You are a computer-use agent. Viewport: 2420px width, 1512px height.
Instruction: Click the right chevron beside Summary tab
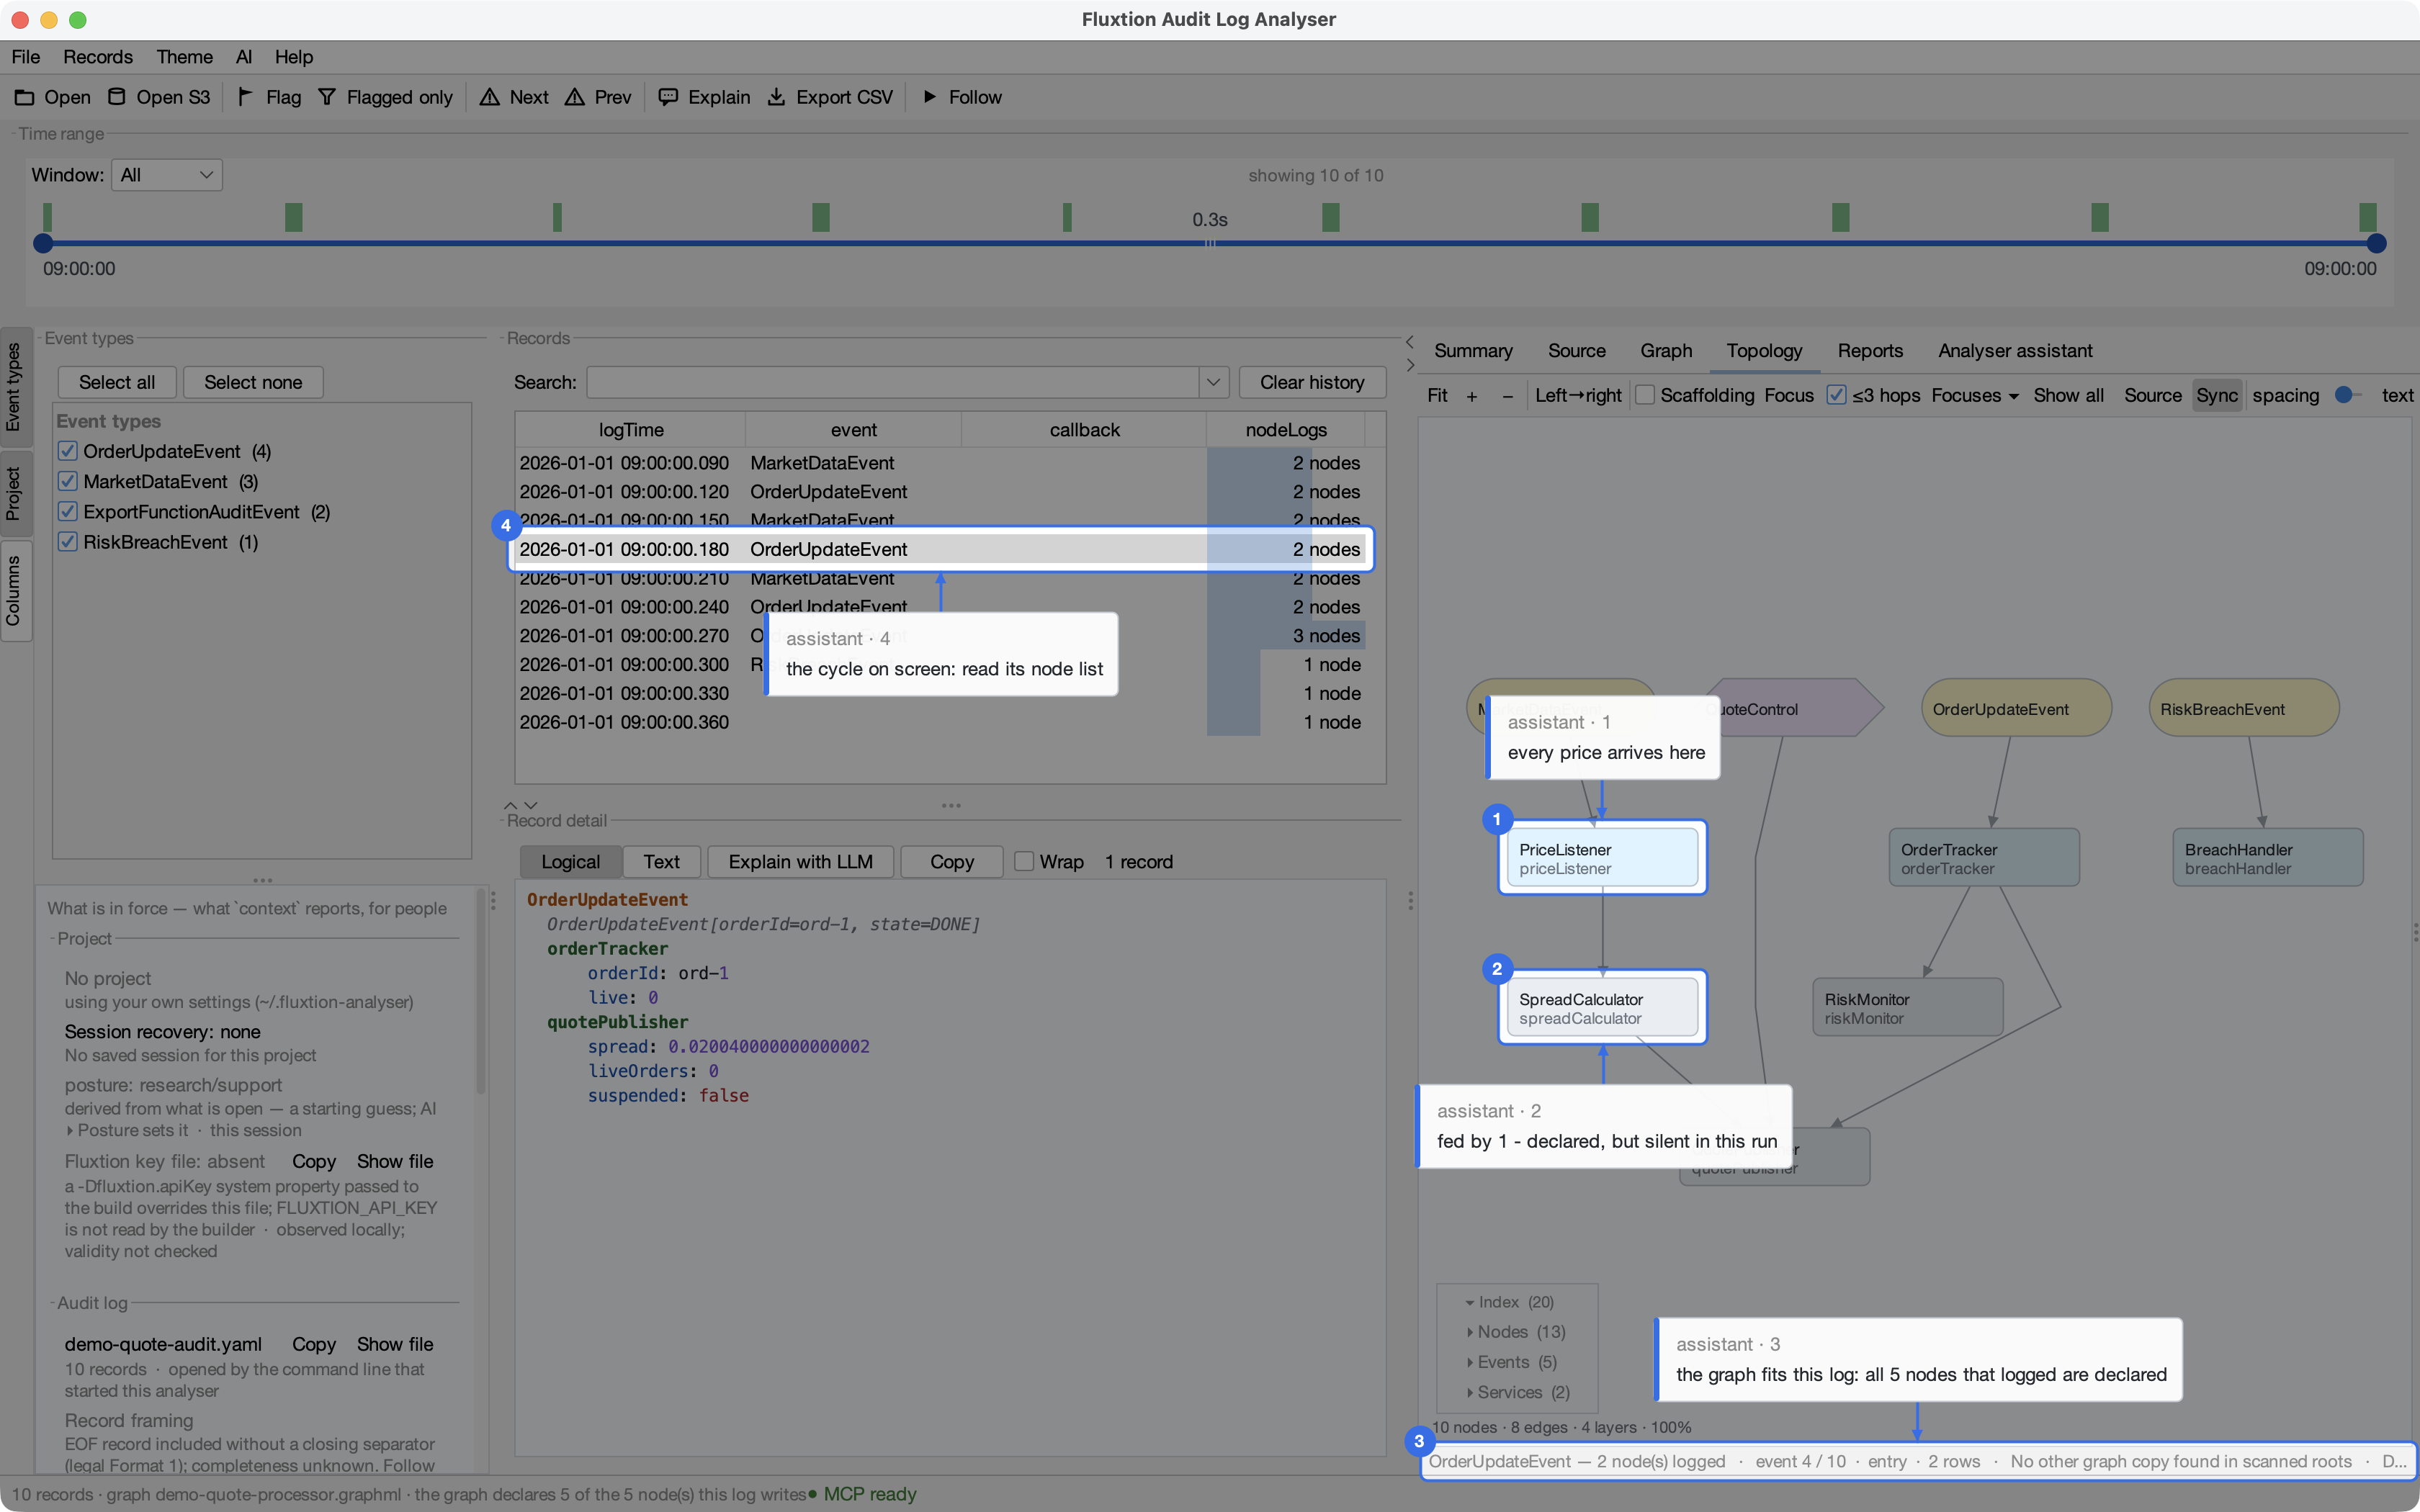coord(1410,365)
